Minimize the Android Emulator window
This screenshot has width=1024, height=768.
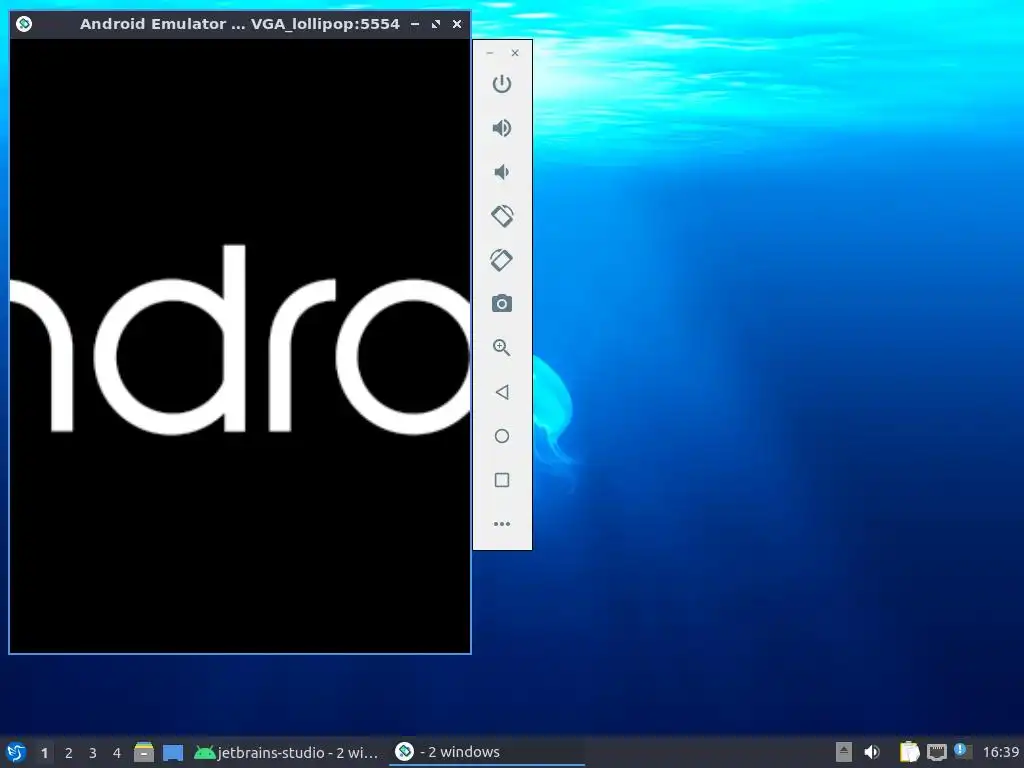coord(415,24)
